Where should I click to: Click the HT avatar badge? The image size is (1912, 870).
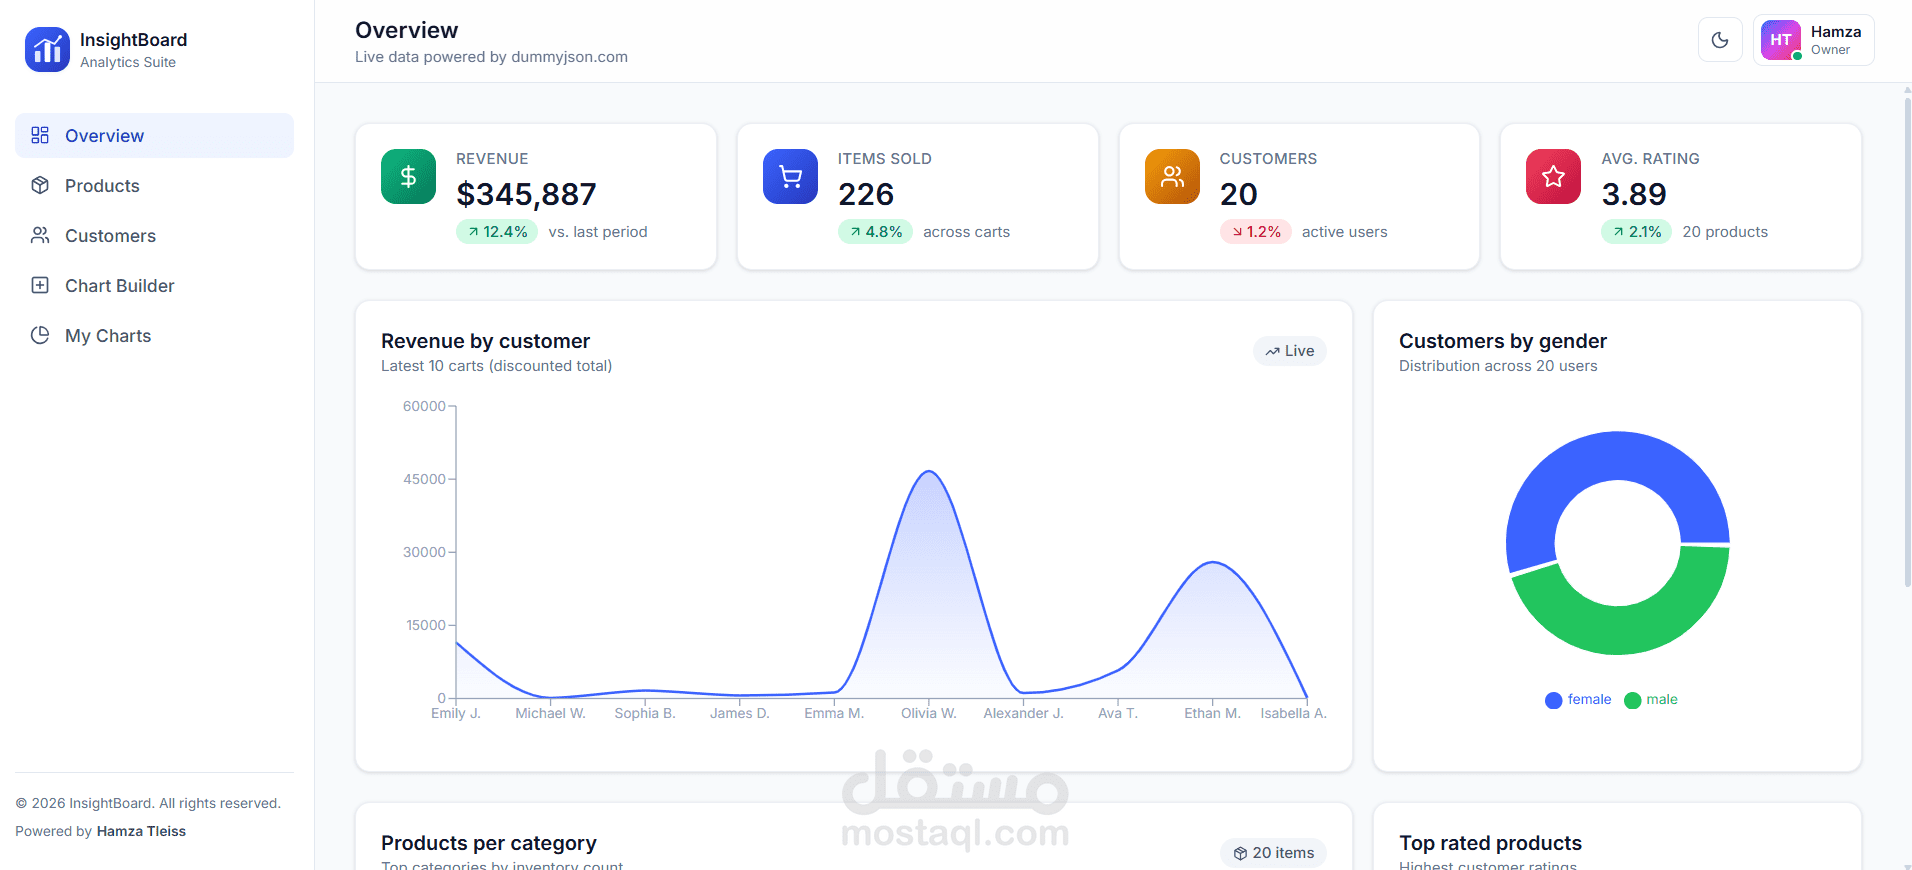point(1781,40)
